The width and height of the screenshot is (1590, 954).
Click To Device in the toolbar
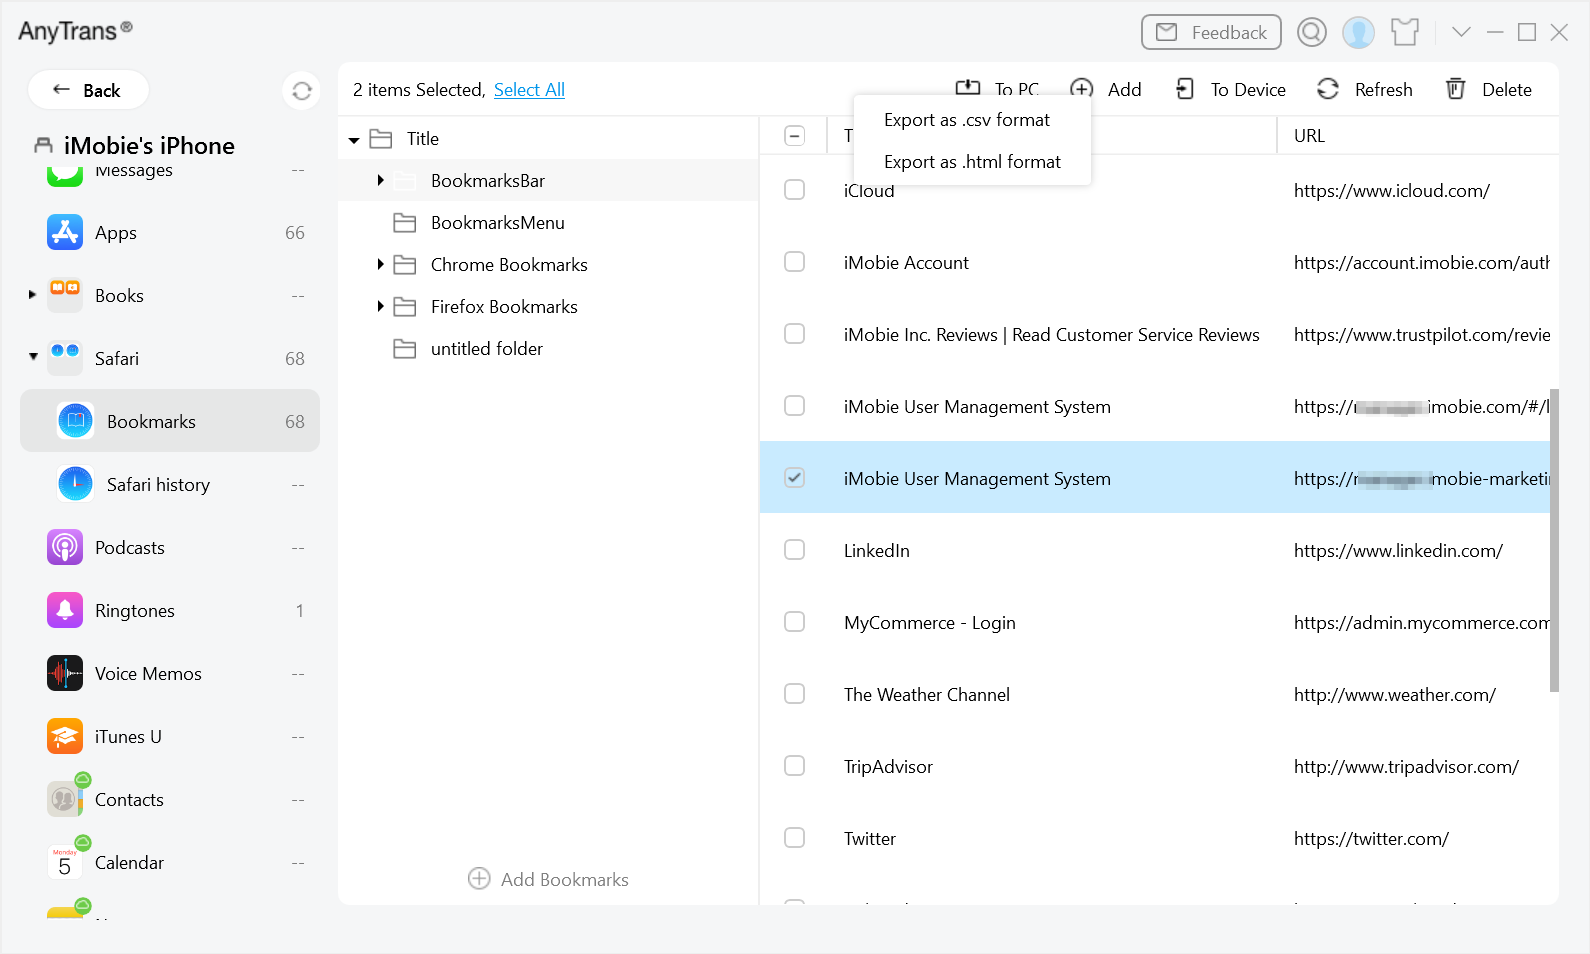(x=1230, y=90)
